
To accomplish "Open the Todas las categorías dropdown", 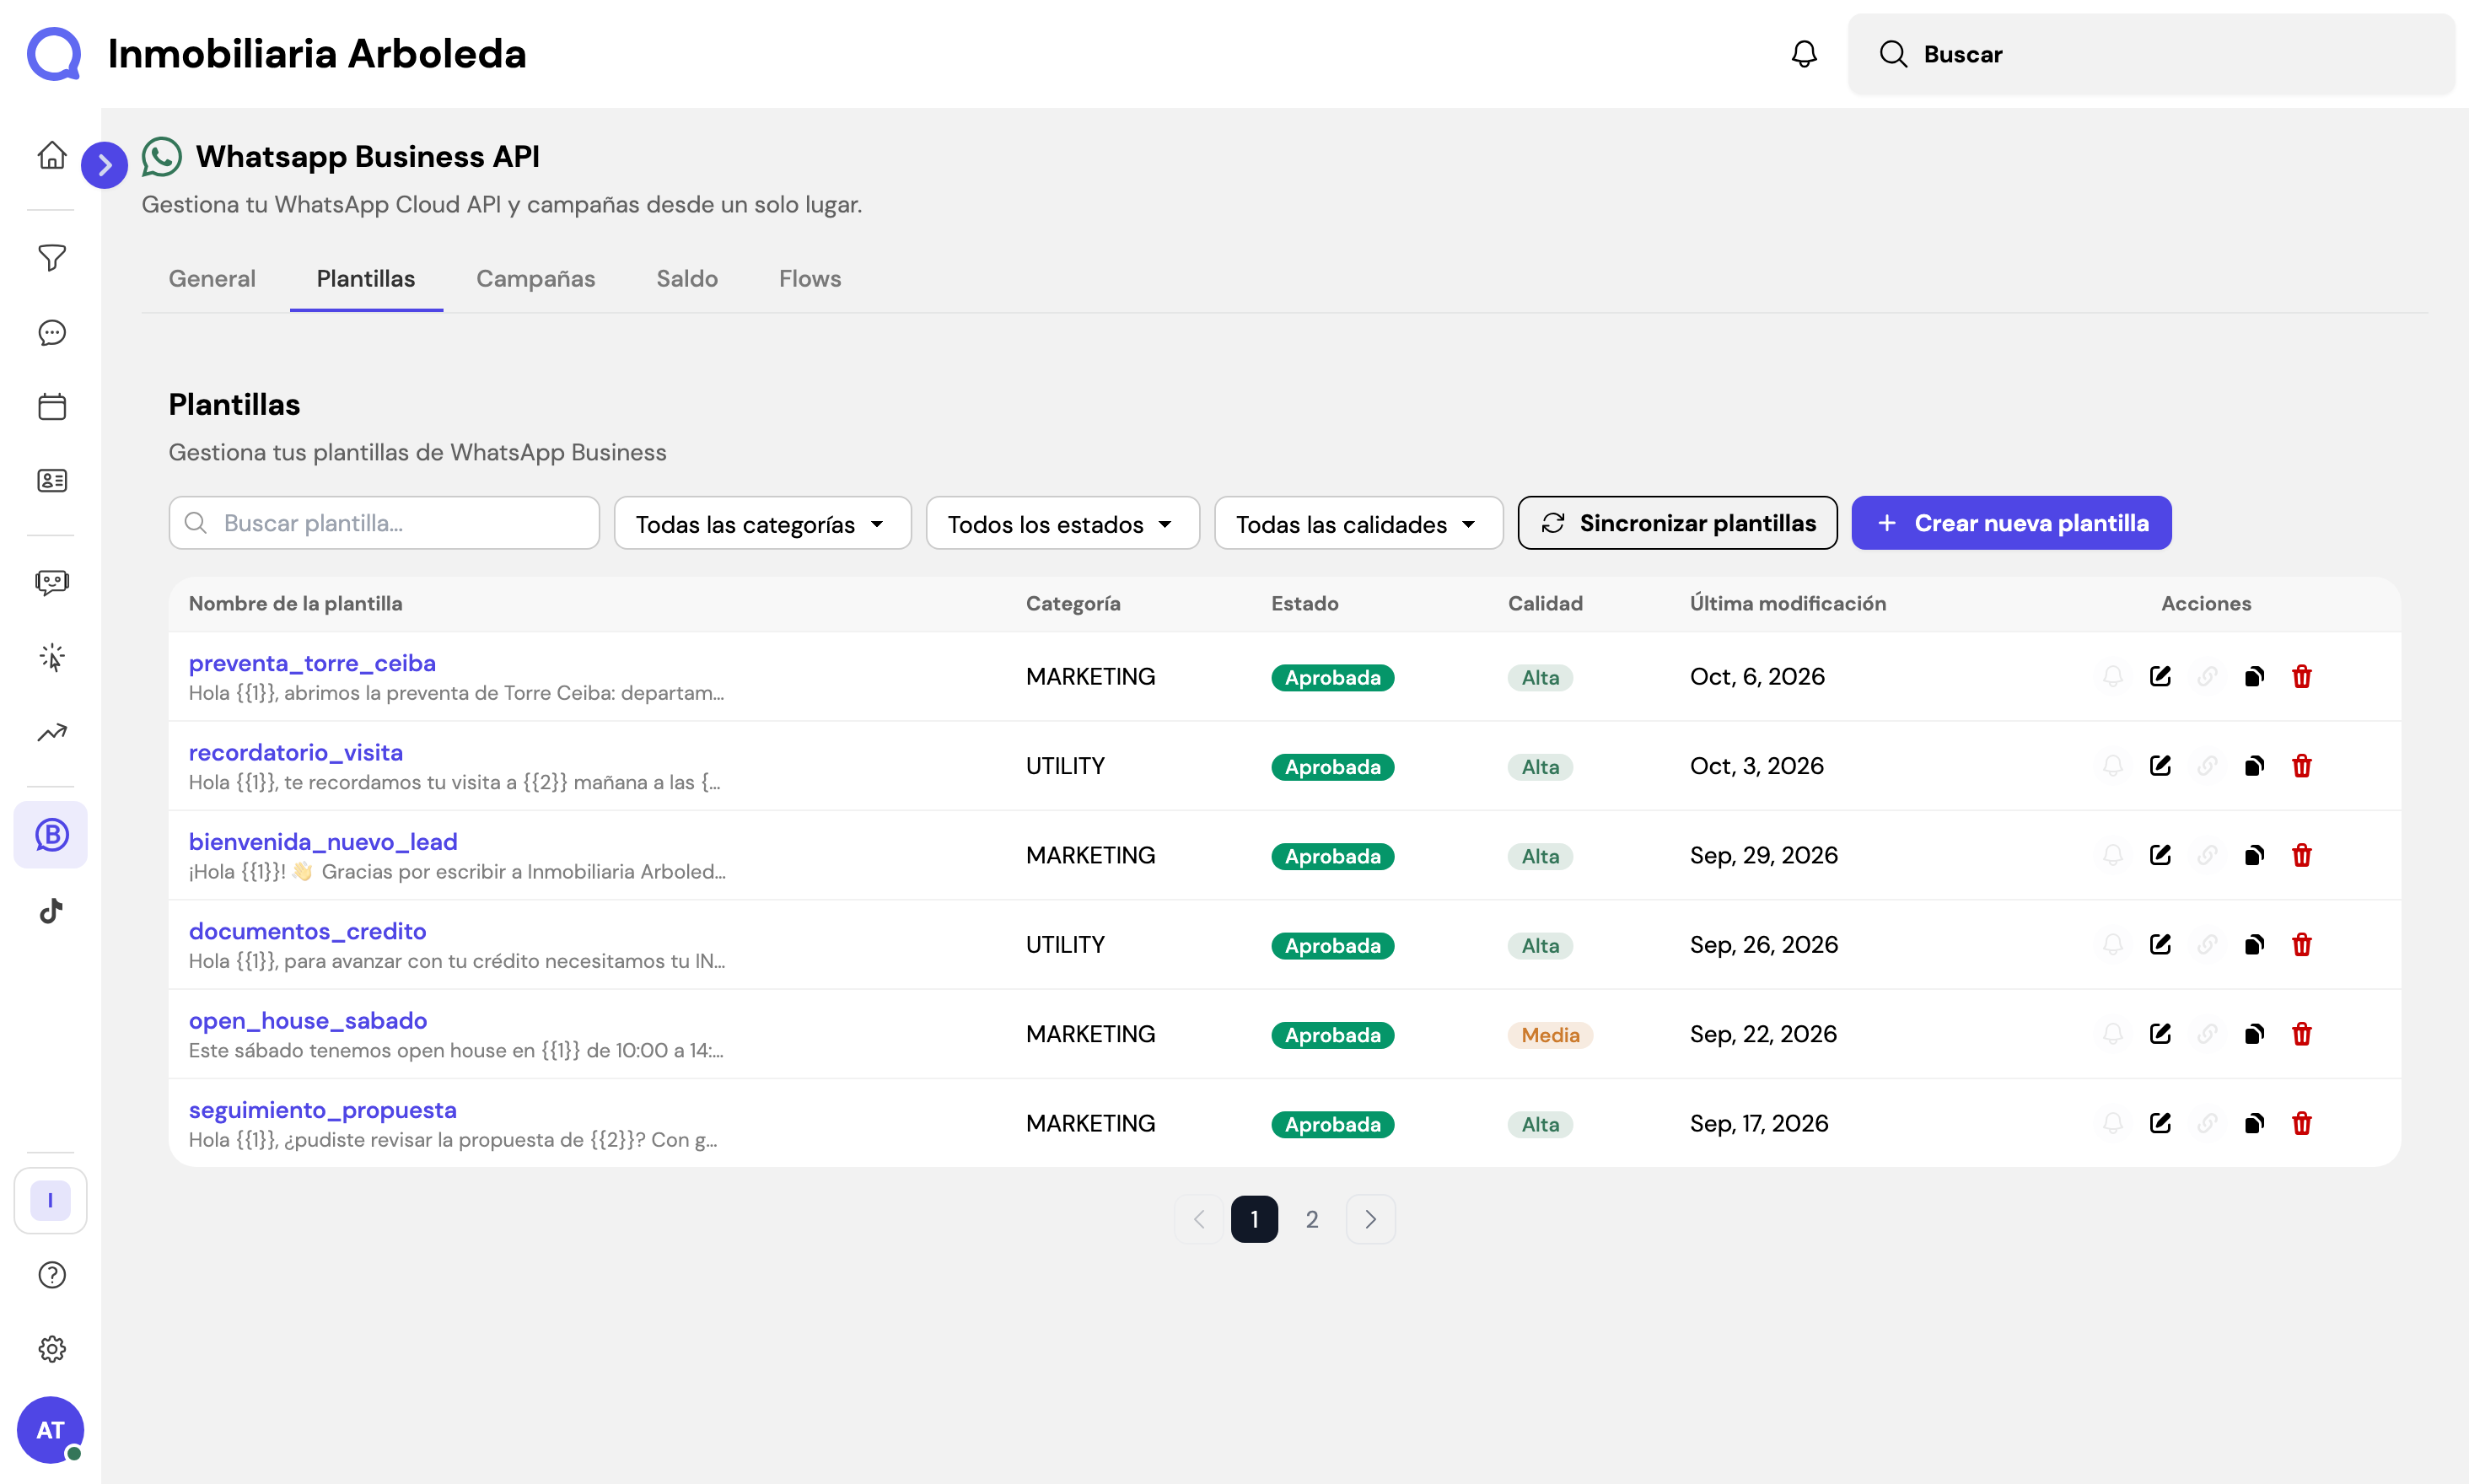I will (x=762, y=523).
